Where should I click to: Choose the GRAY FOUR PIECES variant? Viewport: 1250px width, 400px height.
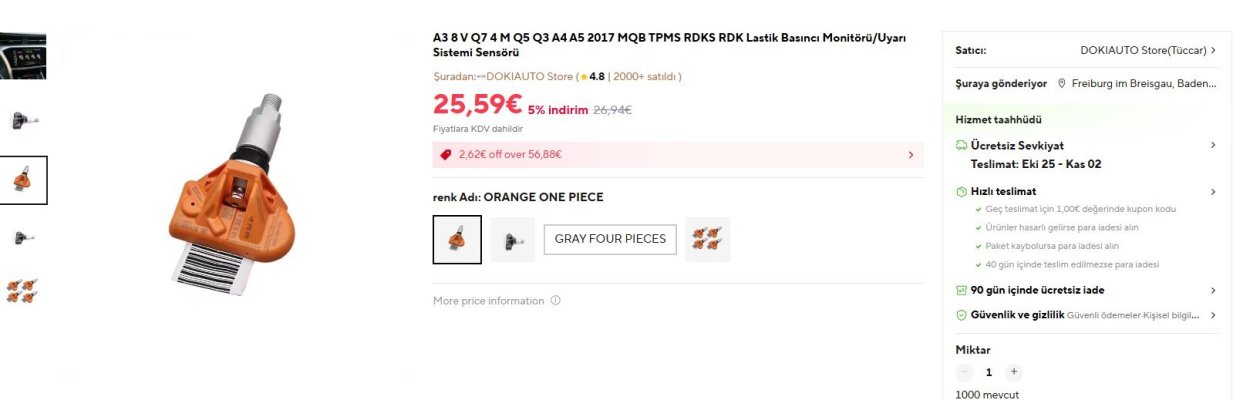[x=610, y=240]
